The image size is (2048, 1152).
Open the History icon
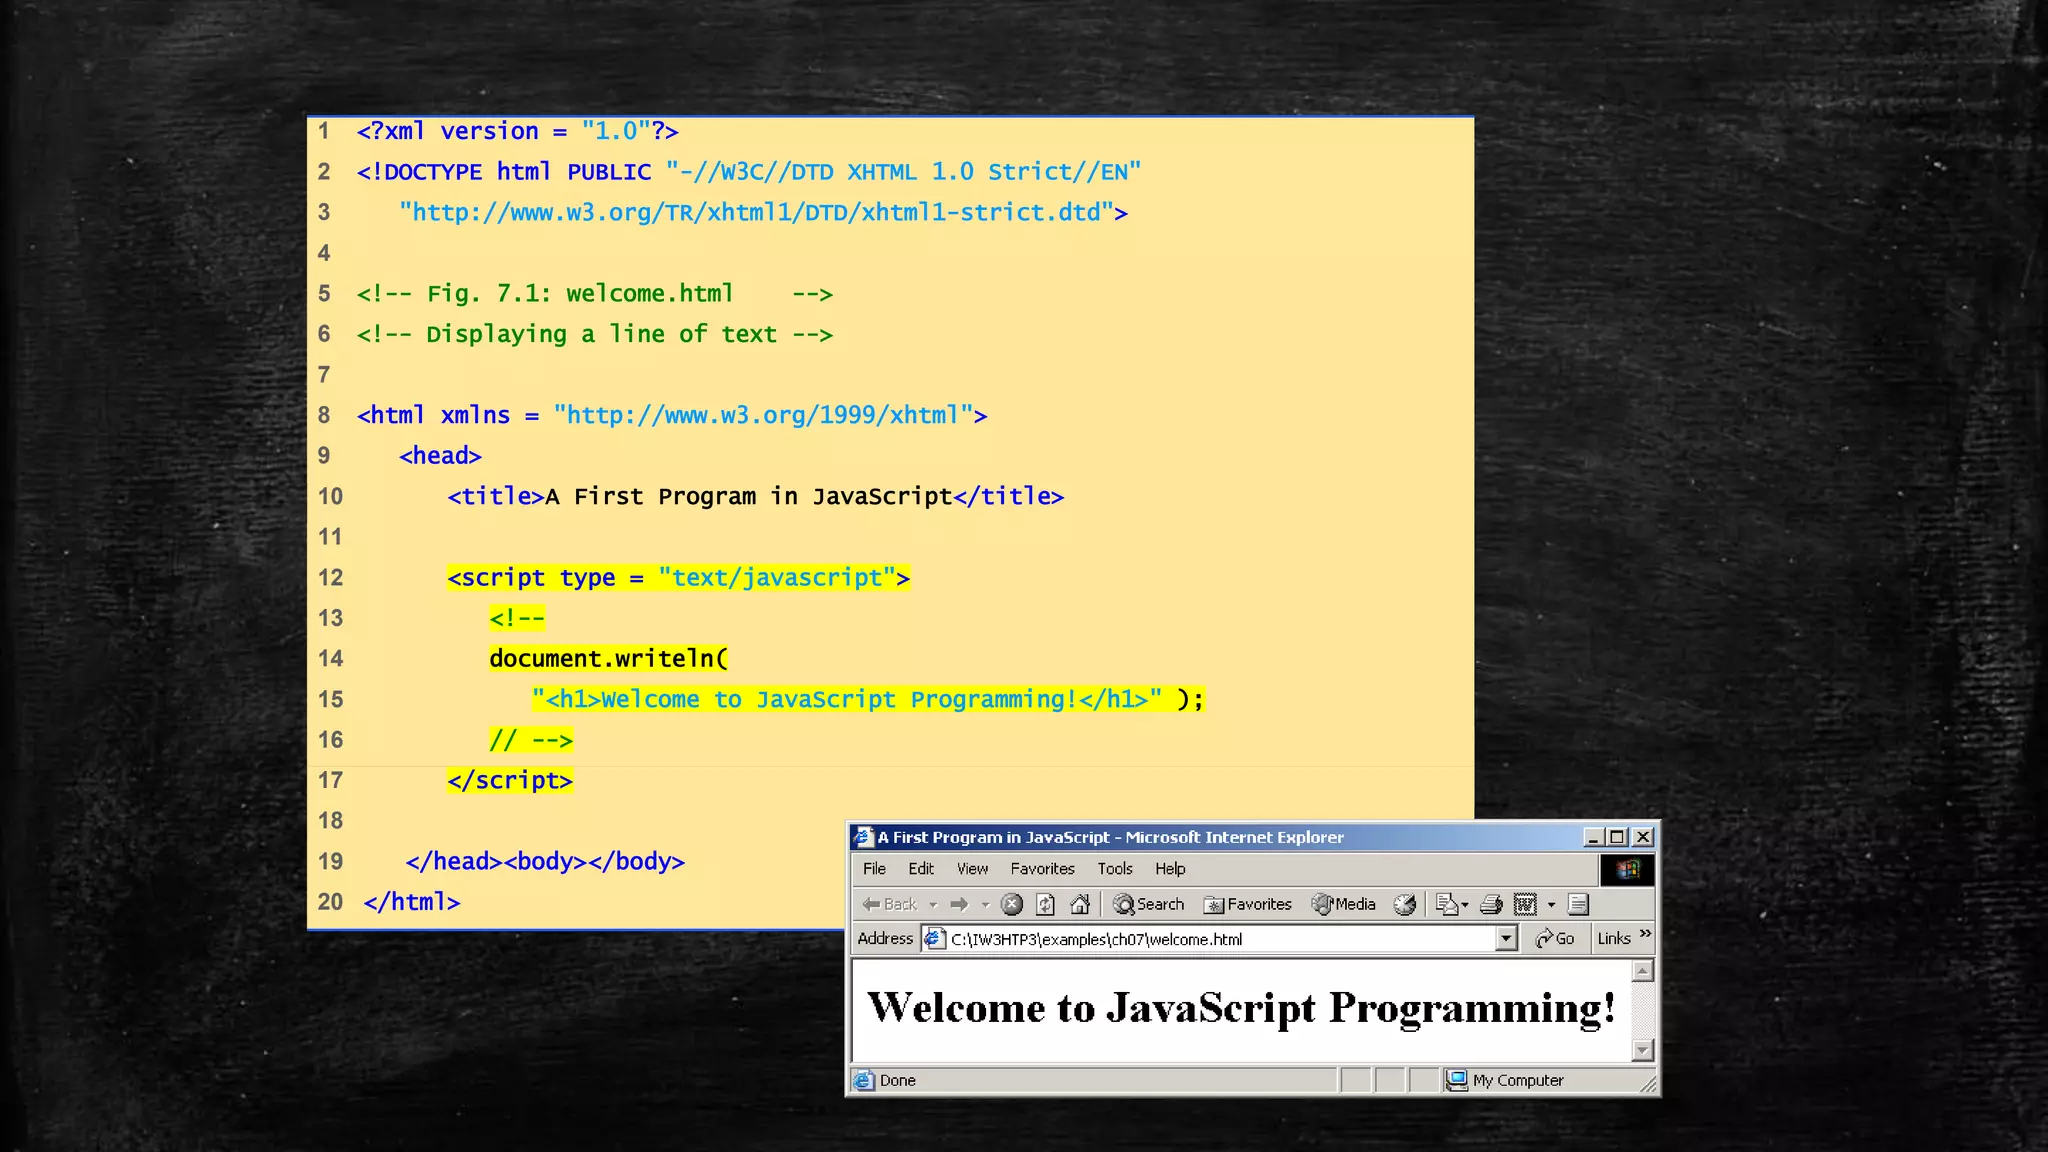(x=1405, y=904)
